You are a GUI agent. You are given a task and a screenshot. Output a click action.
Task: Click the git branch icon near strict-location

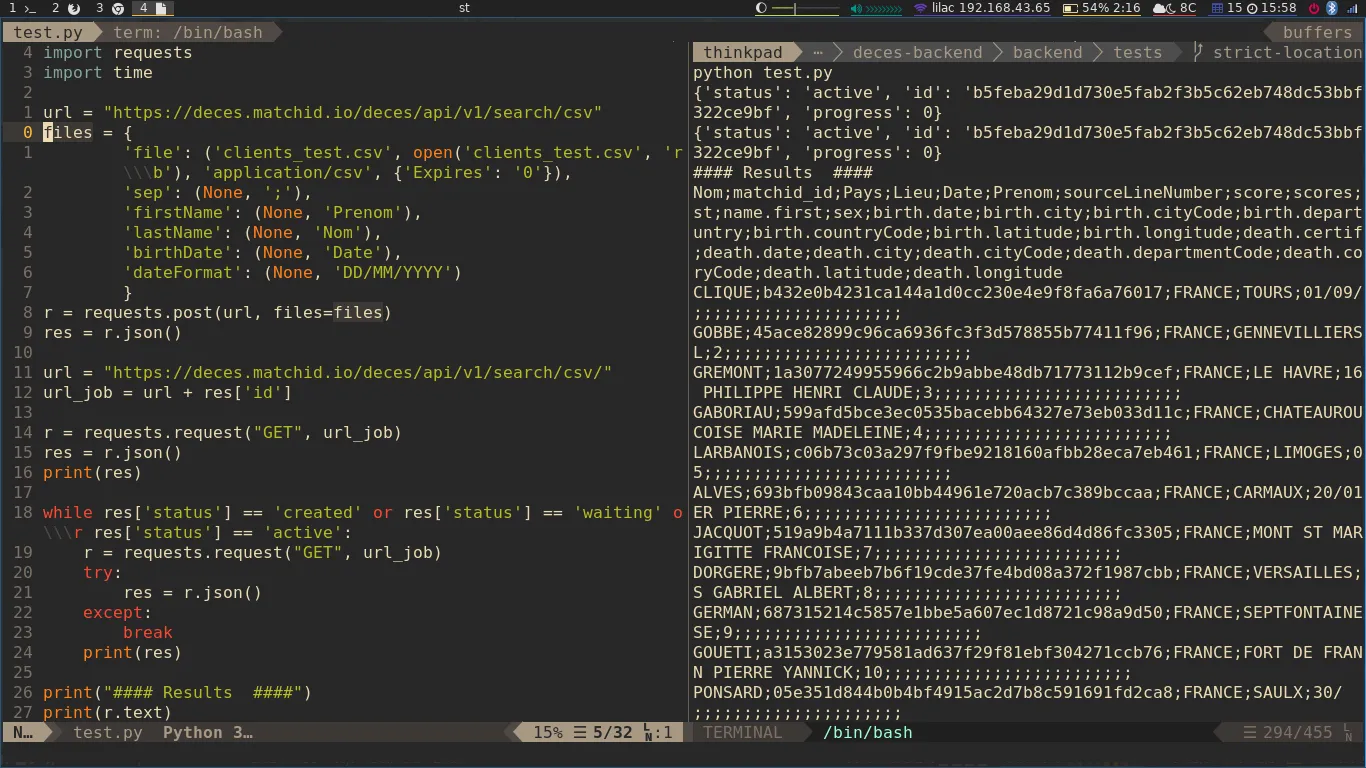(1198, 52)
